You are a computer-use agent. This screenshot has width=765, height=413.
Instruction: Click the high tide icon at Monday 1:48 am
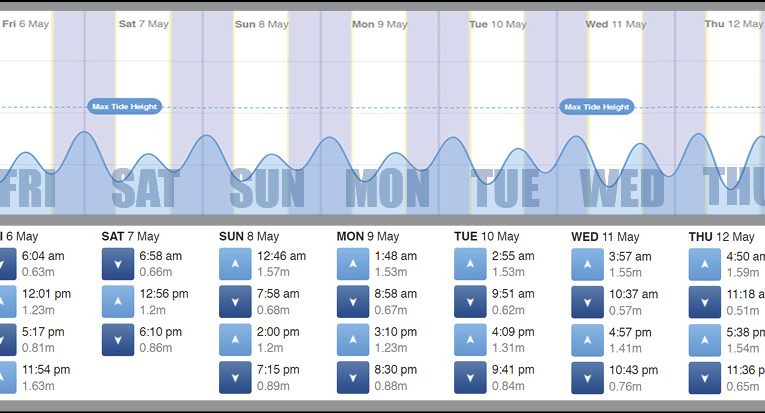point(352,264)
